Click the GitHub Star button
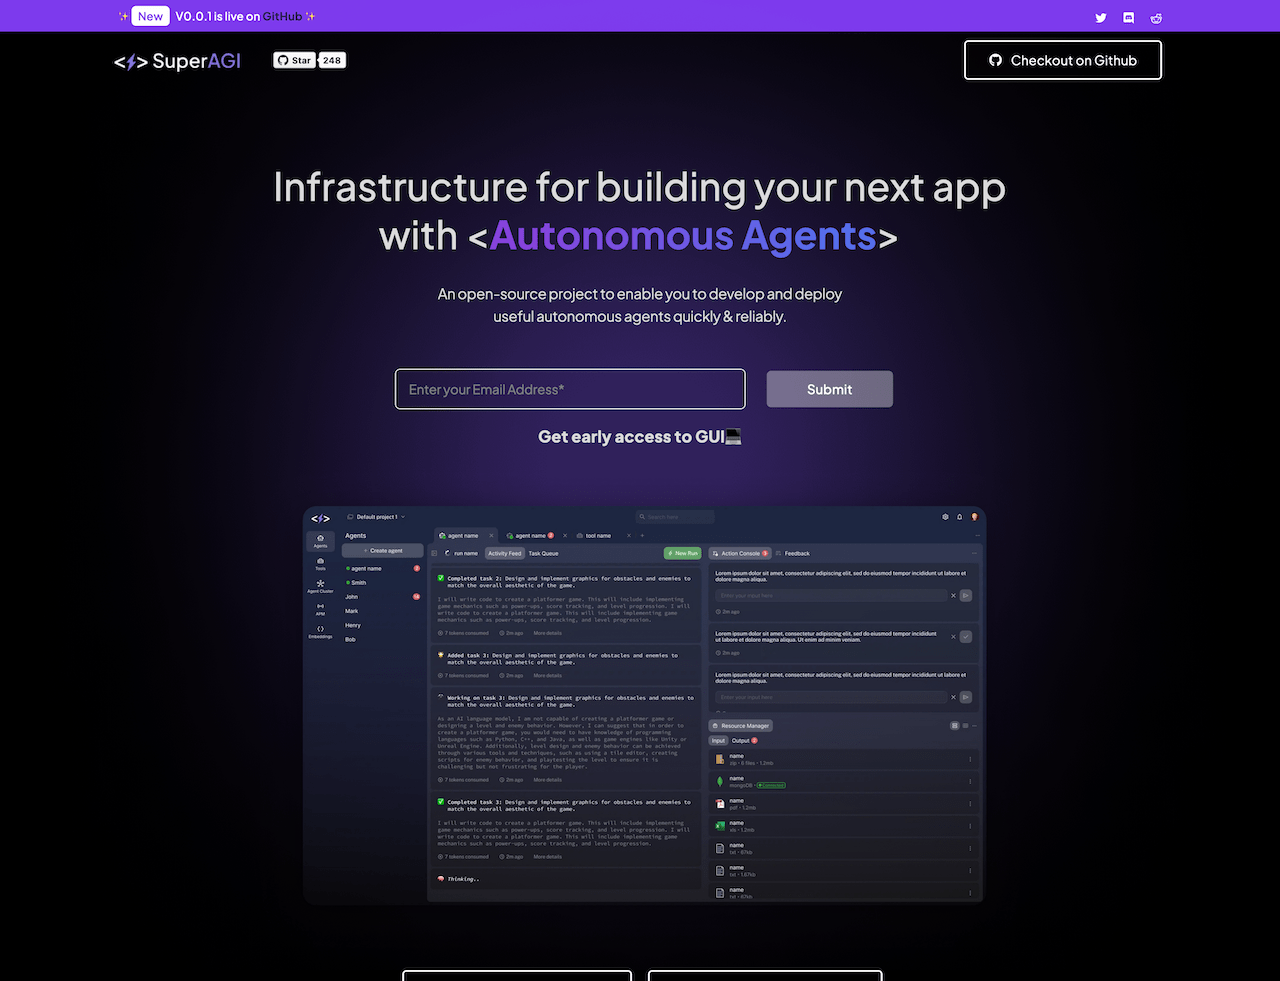This screenshot has height=981, width=1280. coord(294,60)
